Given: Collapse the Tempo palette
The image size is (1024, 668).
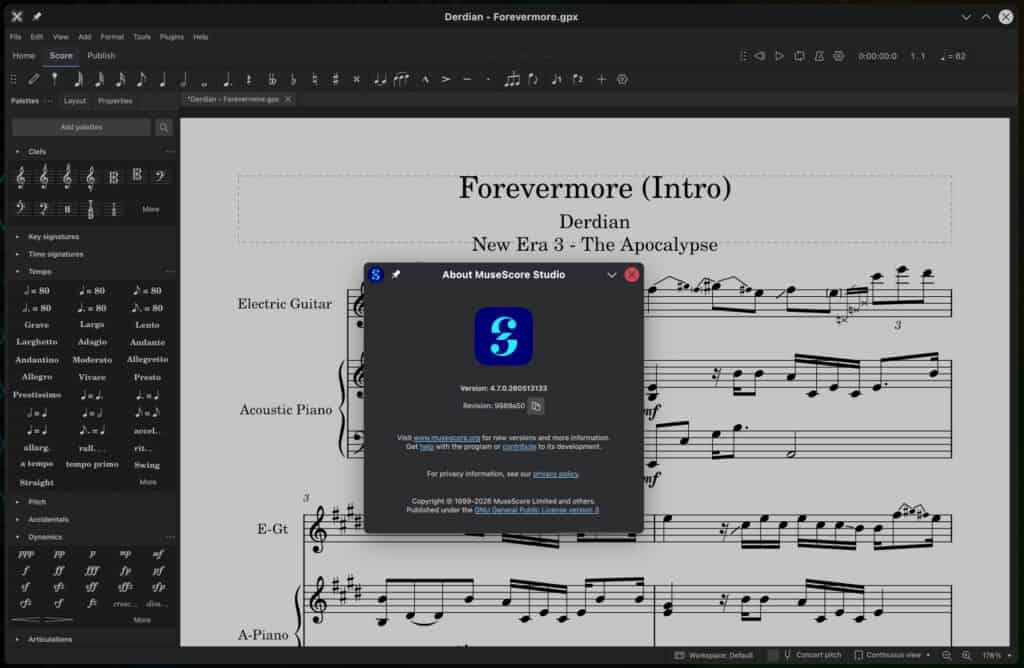Looking at the screenshot, I should point(18,272).
